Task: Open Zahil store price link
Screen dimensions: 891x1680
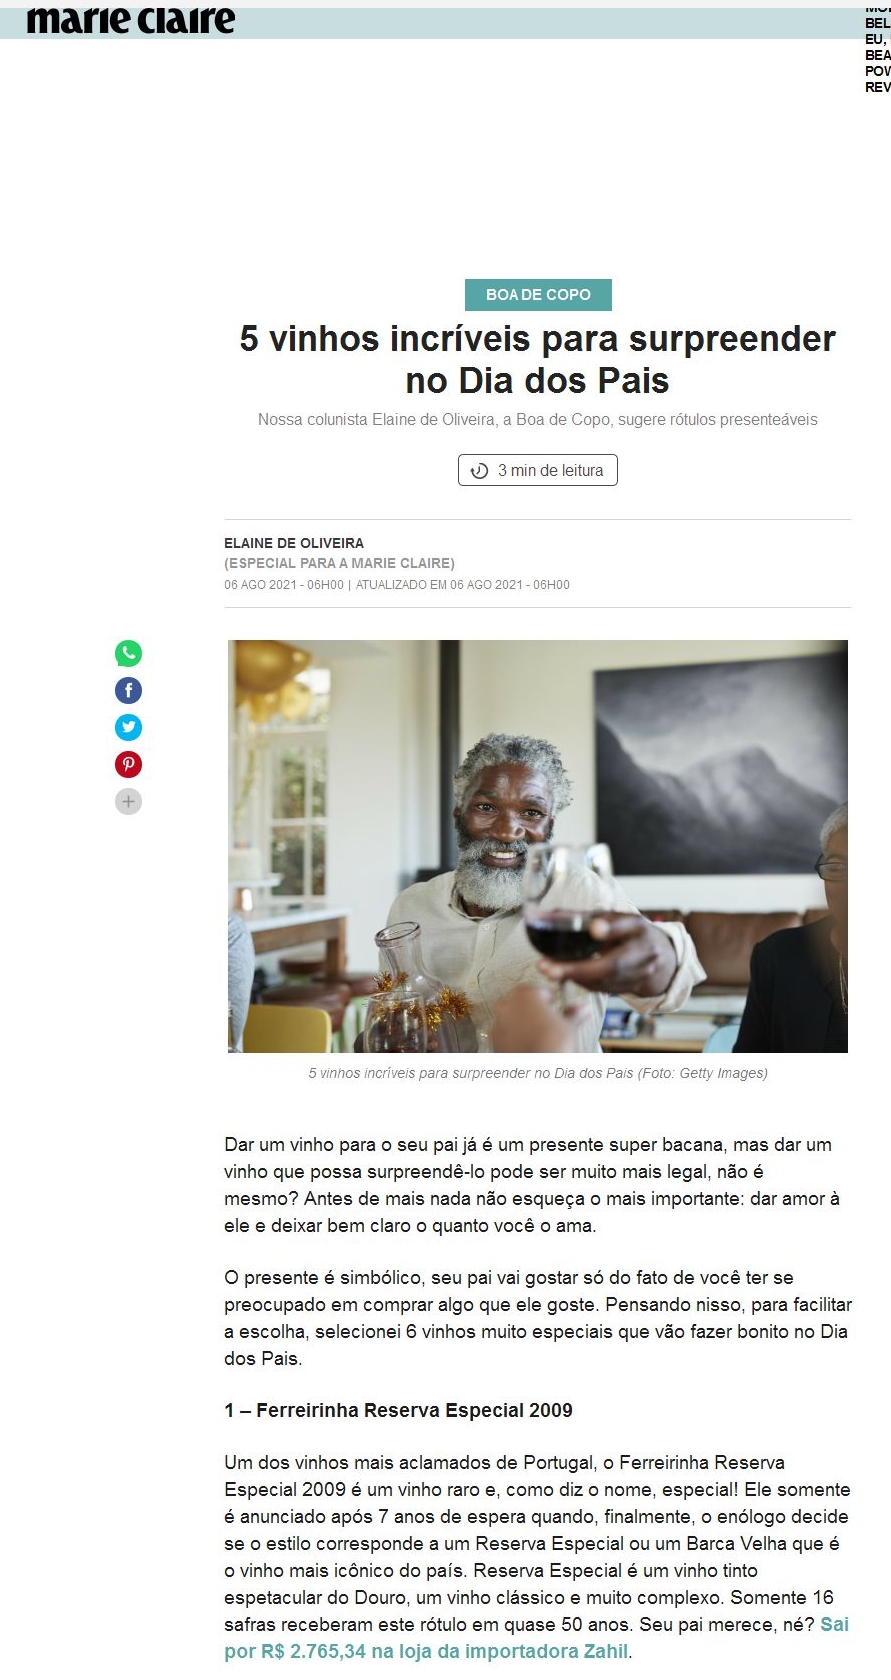Action: [x=536, y=1638]
